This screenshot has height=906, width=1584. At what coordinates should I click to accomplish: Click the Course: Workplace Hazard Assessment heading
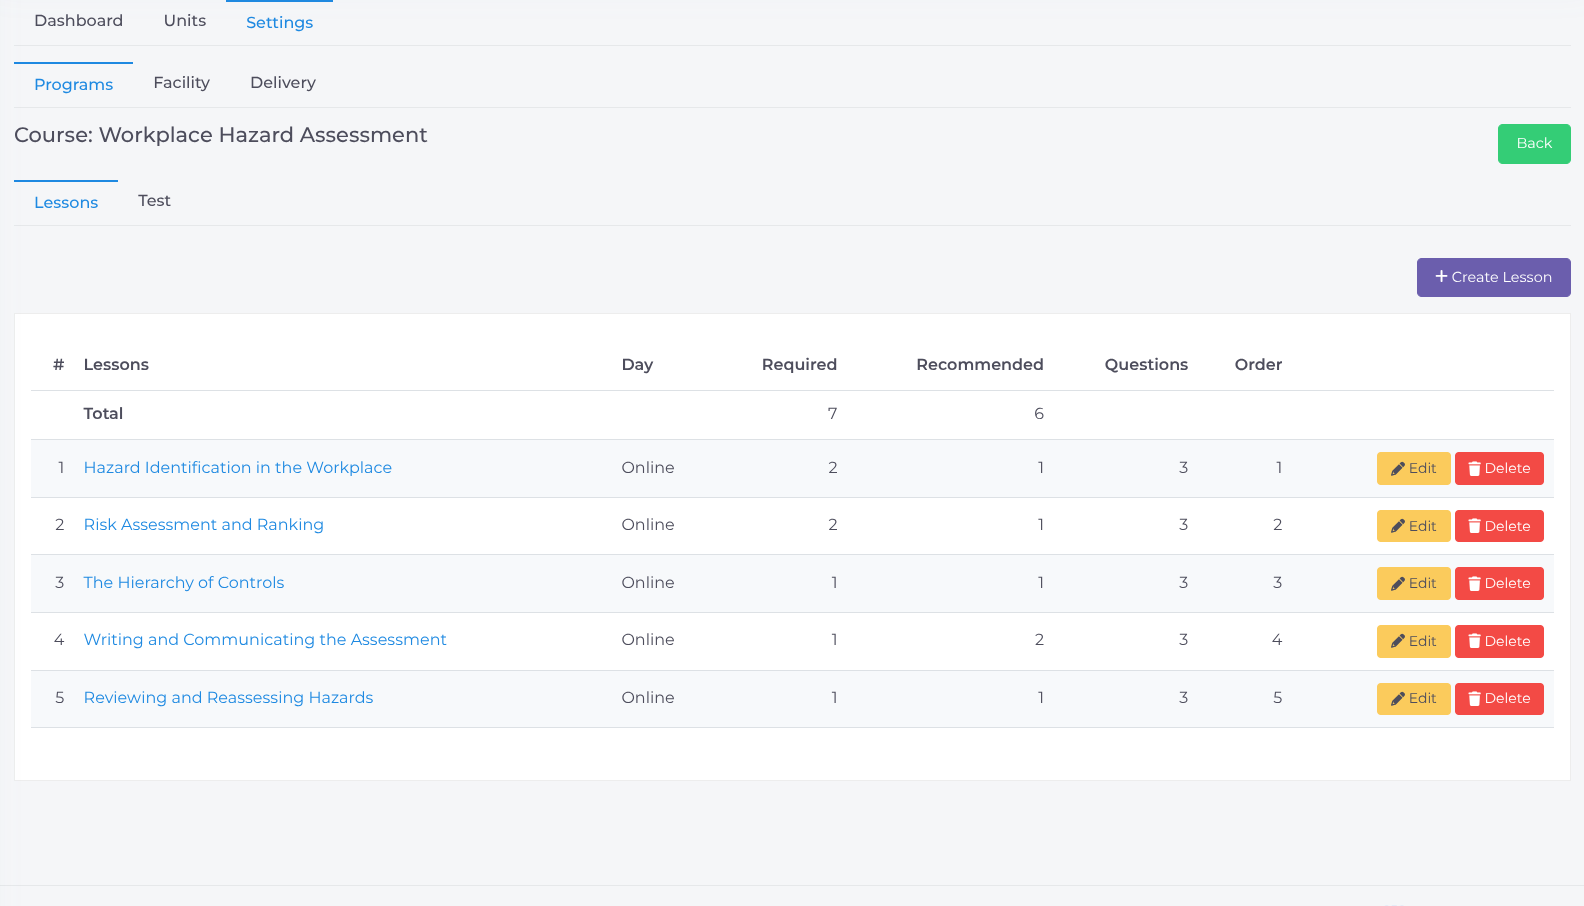pos(221,135)
